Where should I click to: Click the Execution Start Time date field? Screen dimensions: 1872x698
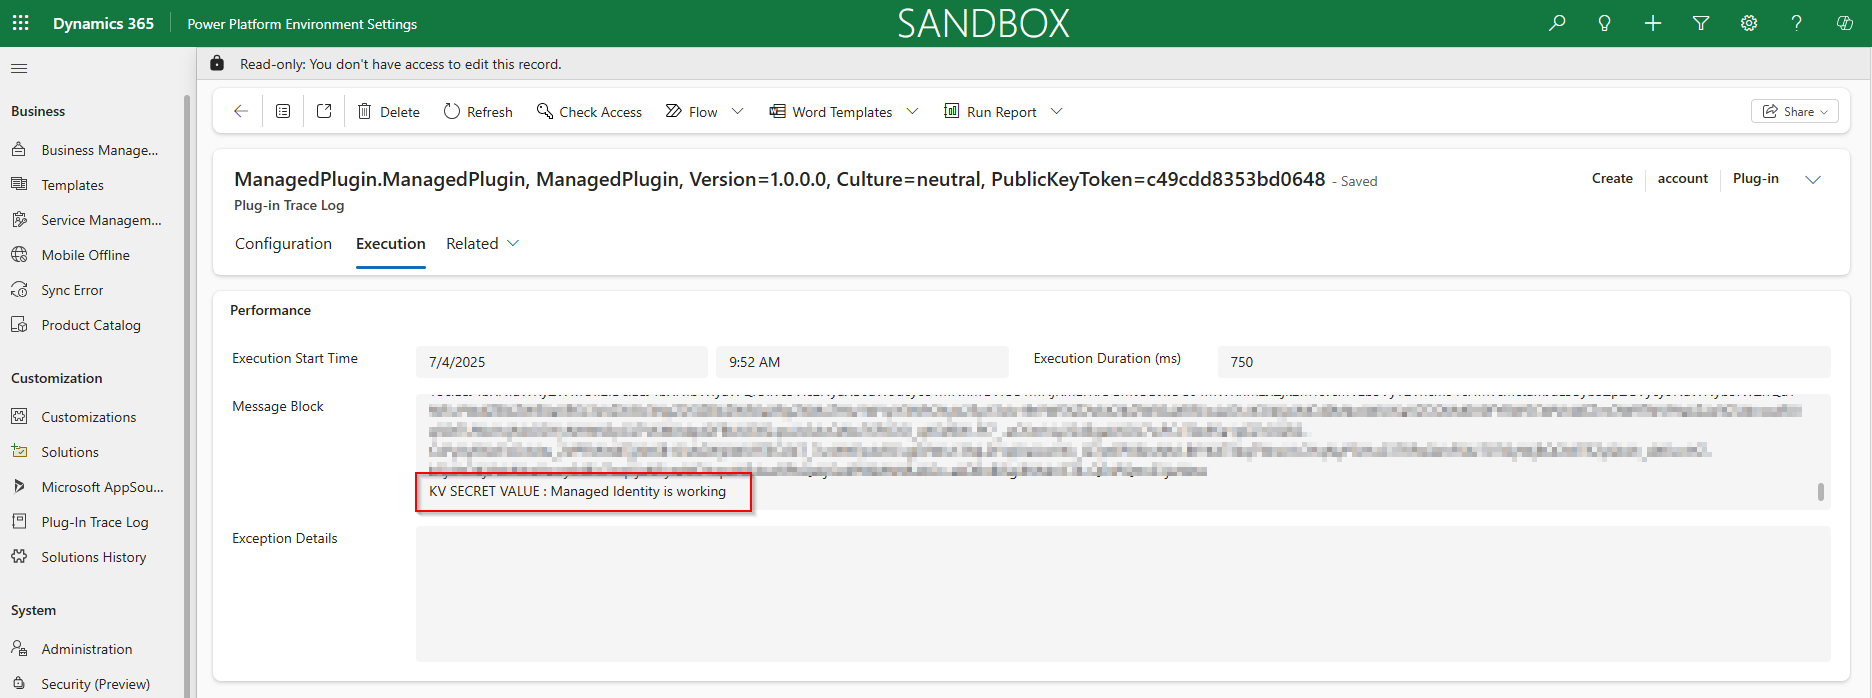coord(561,362)
